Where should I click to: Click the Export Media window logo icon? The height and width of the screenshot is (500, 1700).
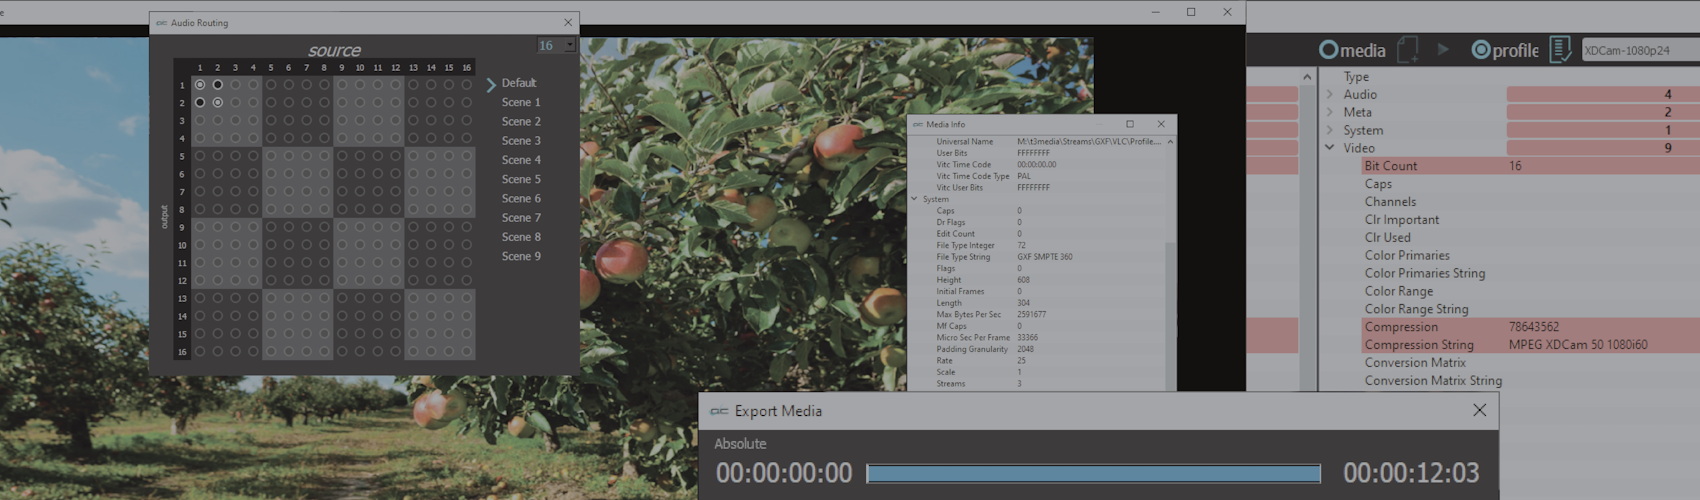[x=719, y=411]
